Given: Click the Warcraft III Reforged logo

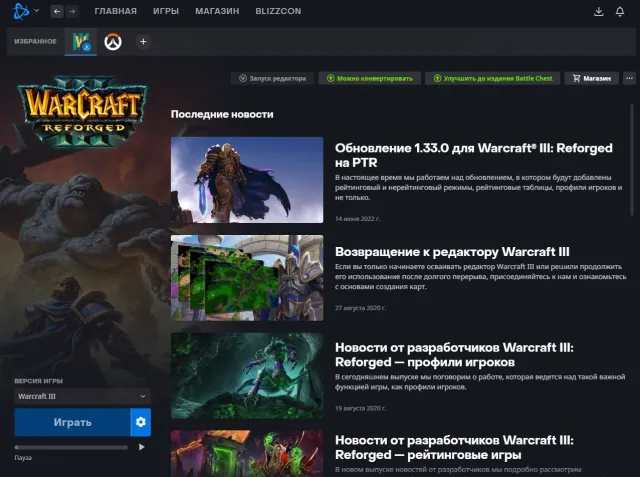Looking at the screenshot, I should (83, 111).
